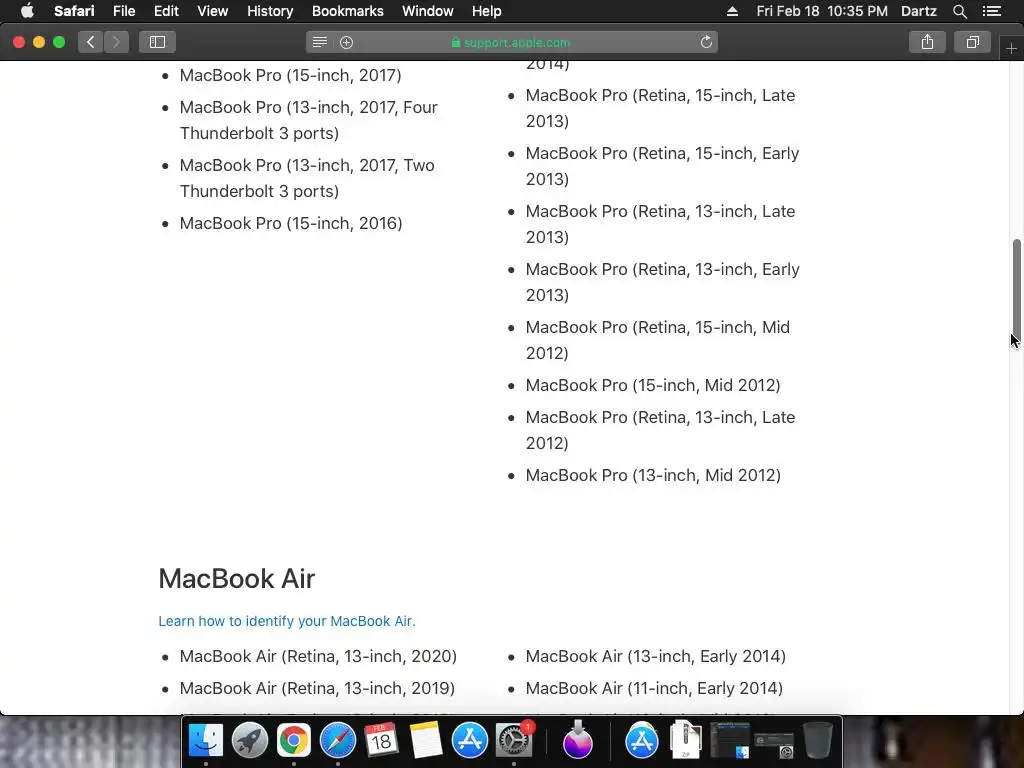Click 'MacBook Pro (Retina, 13-inch, Late 2012)'
Viewport: 1024px width, 768px height.
660,430
